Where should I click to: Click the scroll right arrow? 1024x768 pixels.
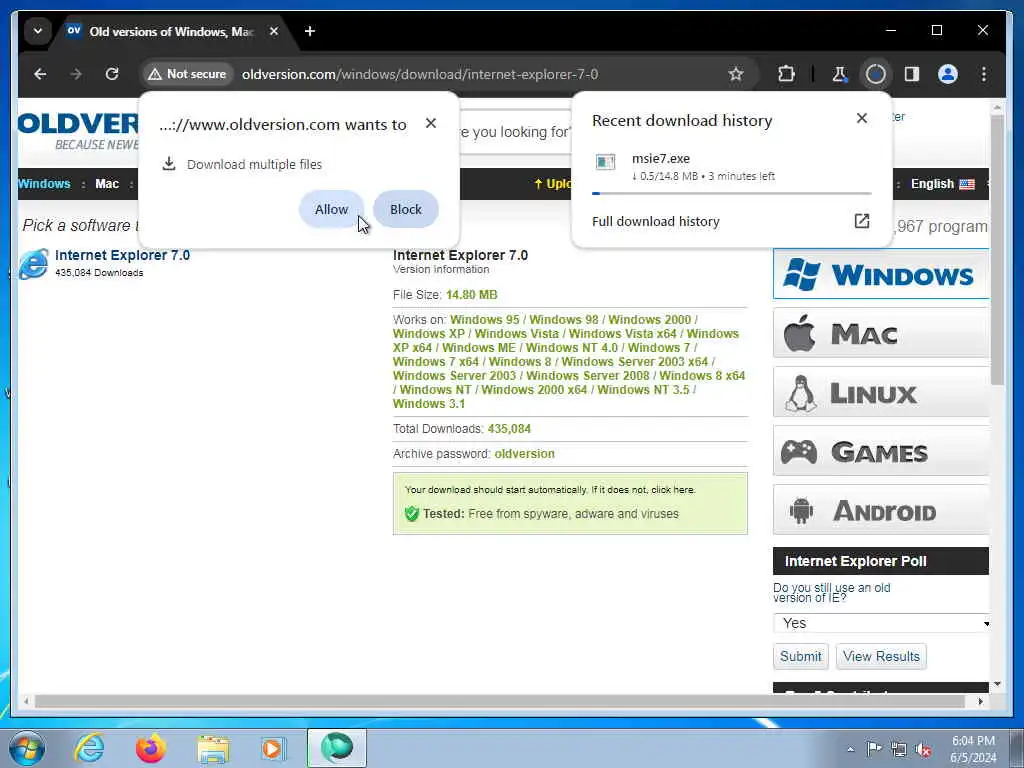pyautogui.click(x=980, y=701)
